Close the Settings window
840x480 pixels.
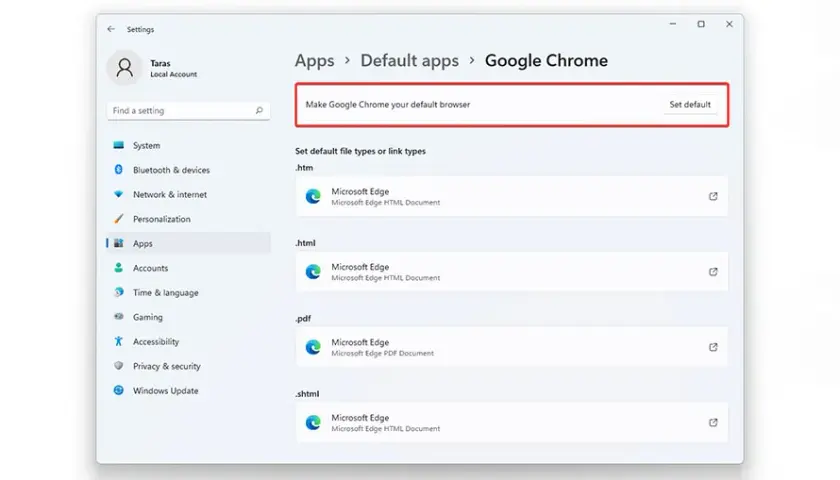coord(729,24)
